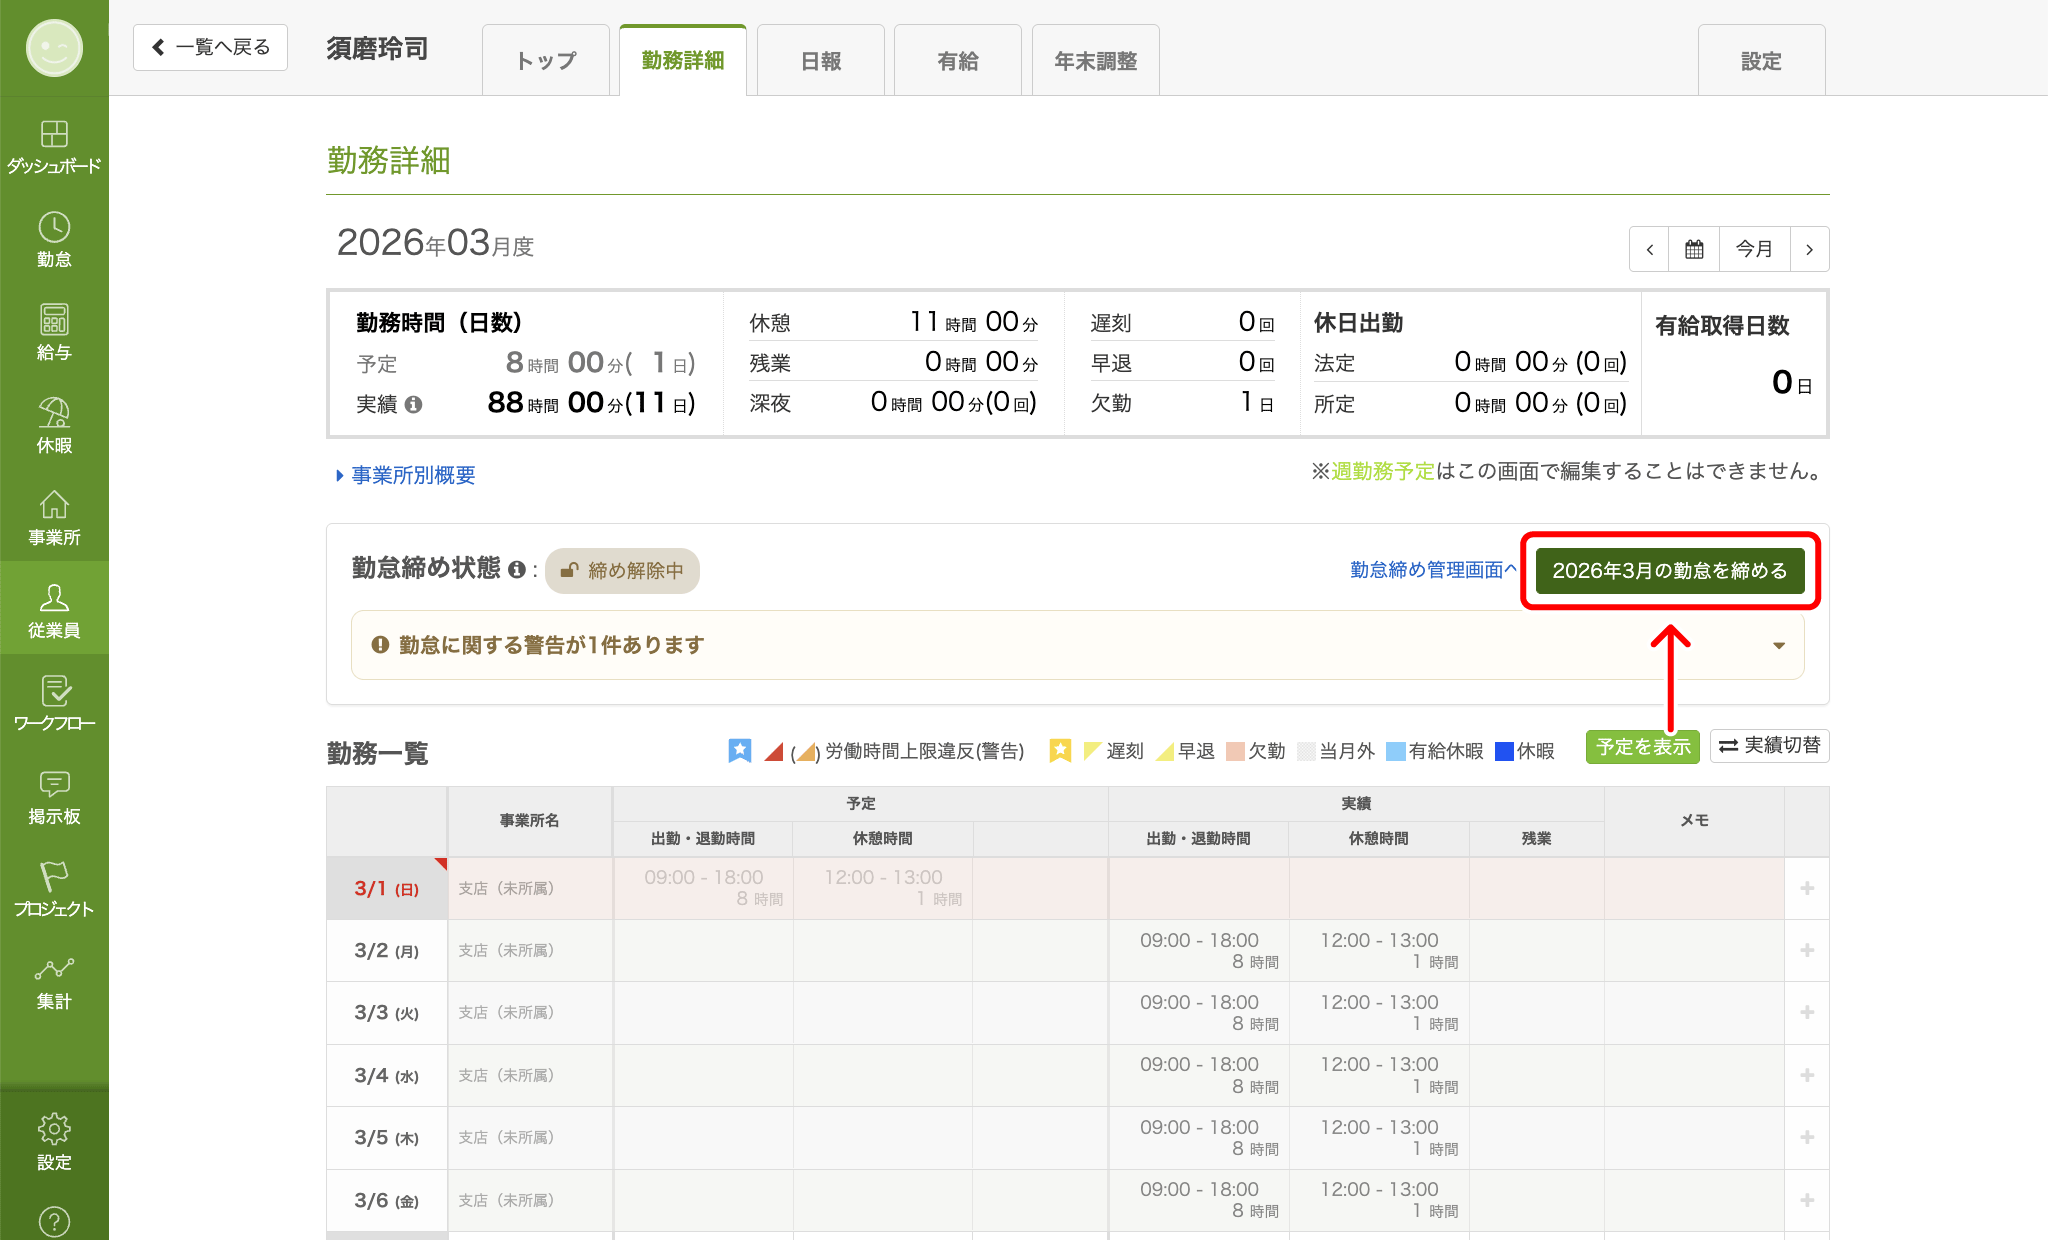Image resolution: width=2048 pixels, height=1240 pixels.
Task: Open the 事業所 house icon in sidebar
Action: coord(54,518)
